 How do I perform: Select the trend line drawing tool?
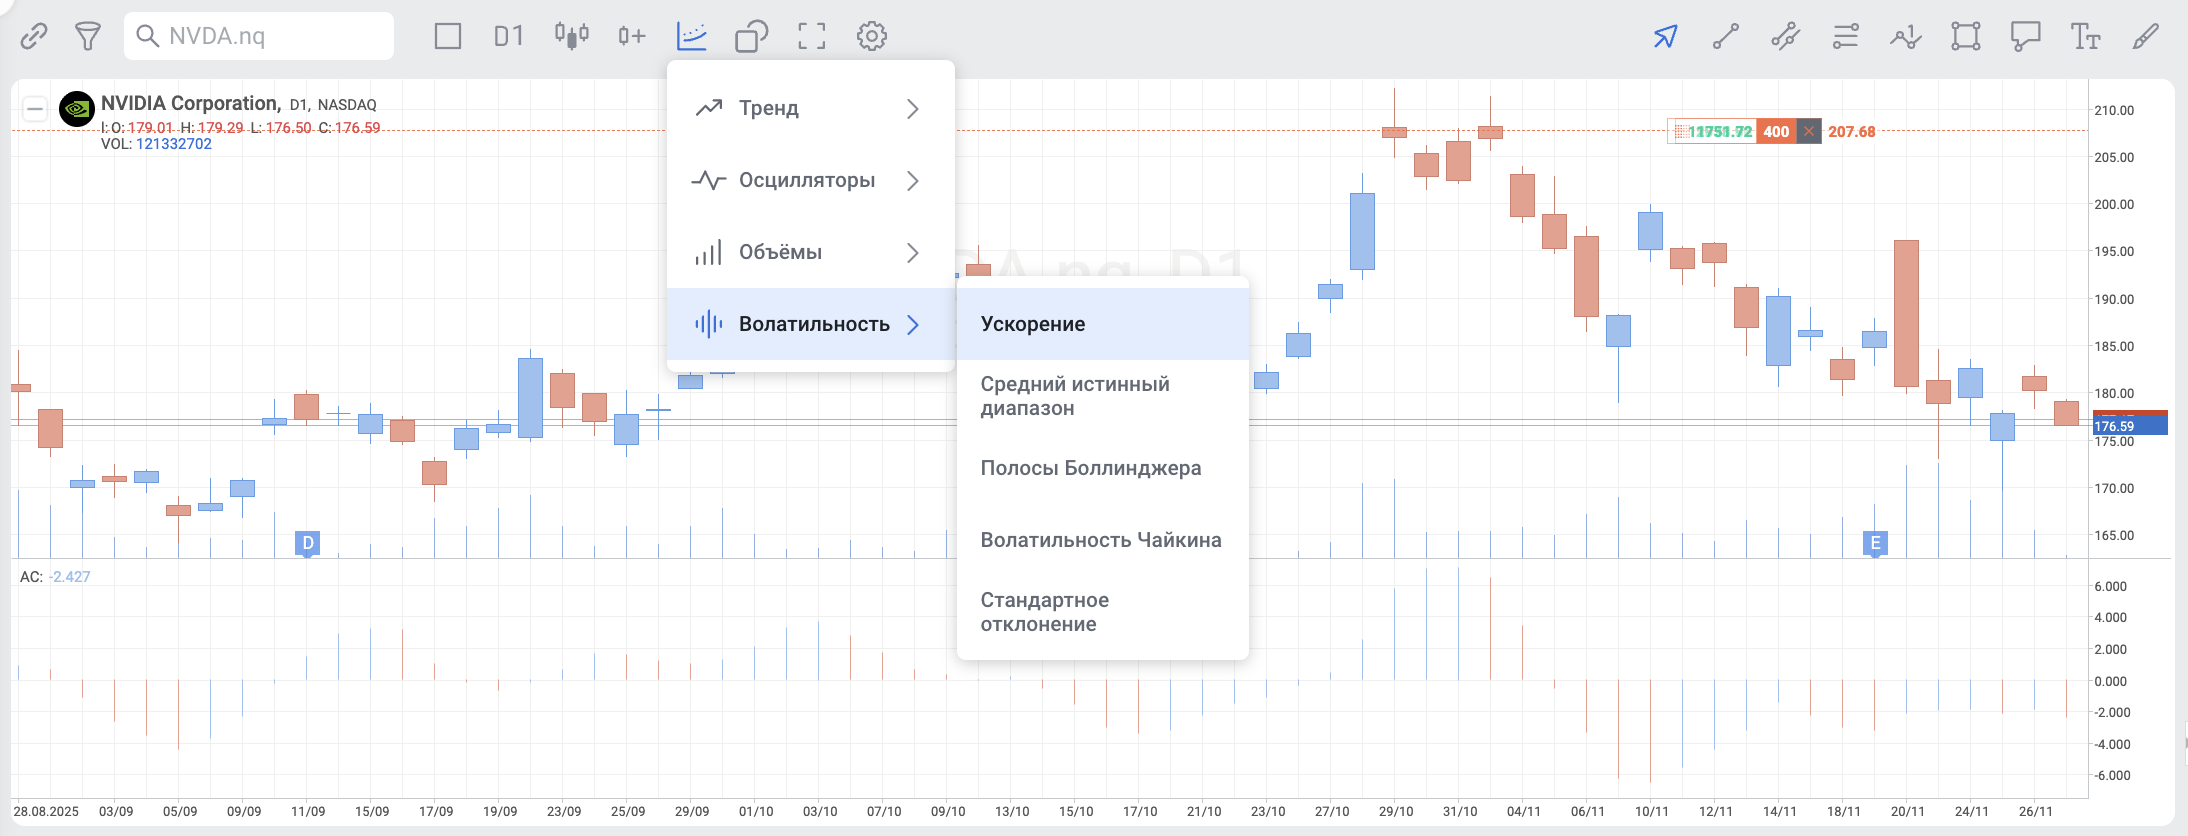1726,37
